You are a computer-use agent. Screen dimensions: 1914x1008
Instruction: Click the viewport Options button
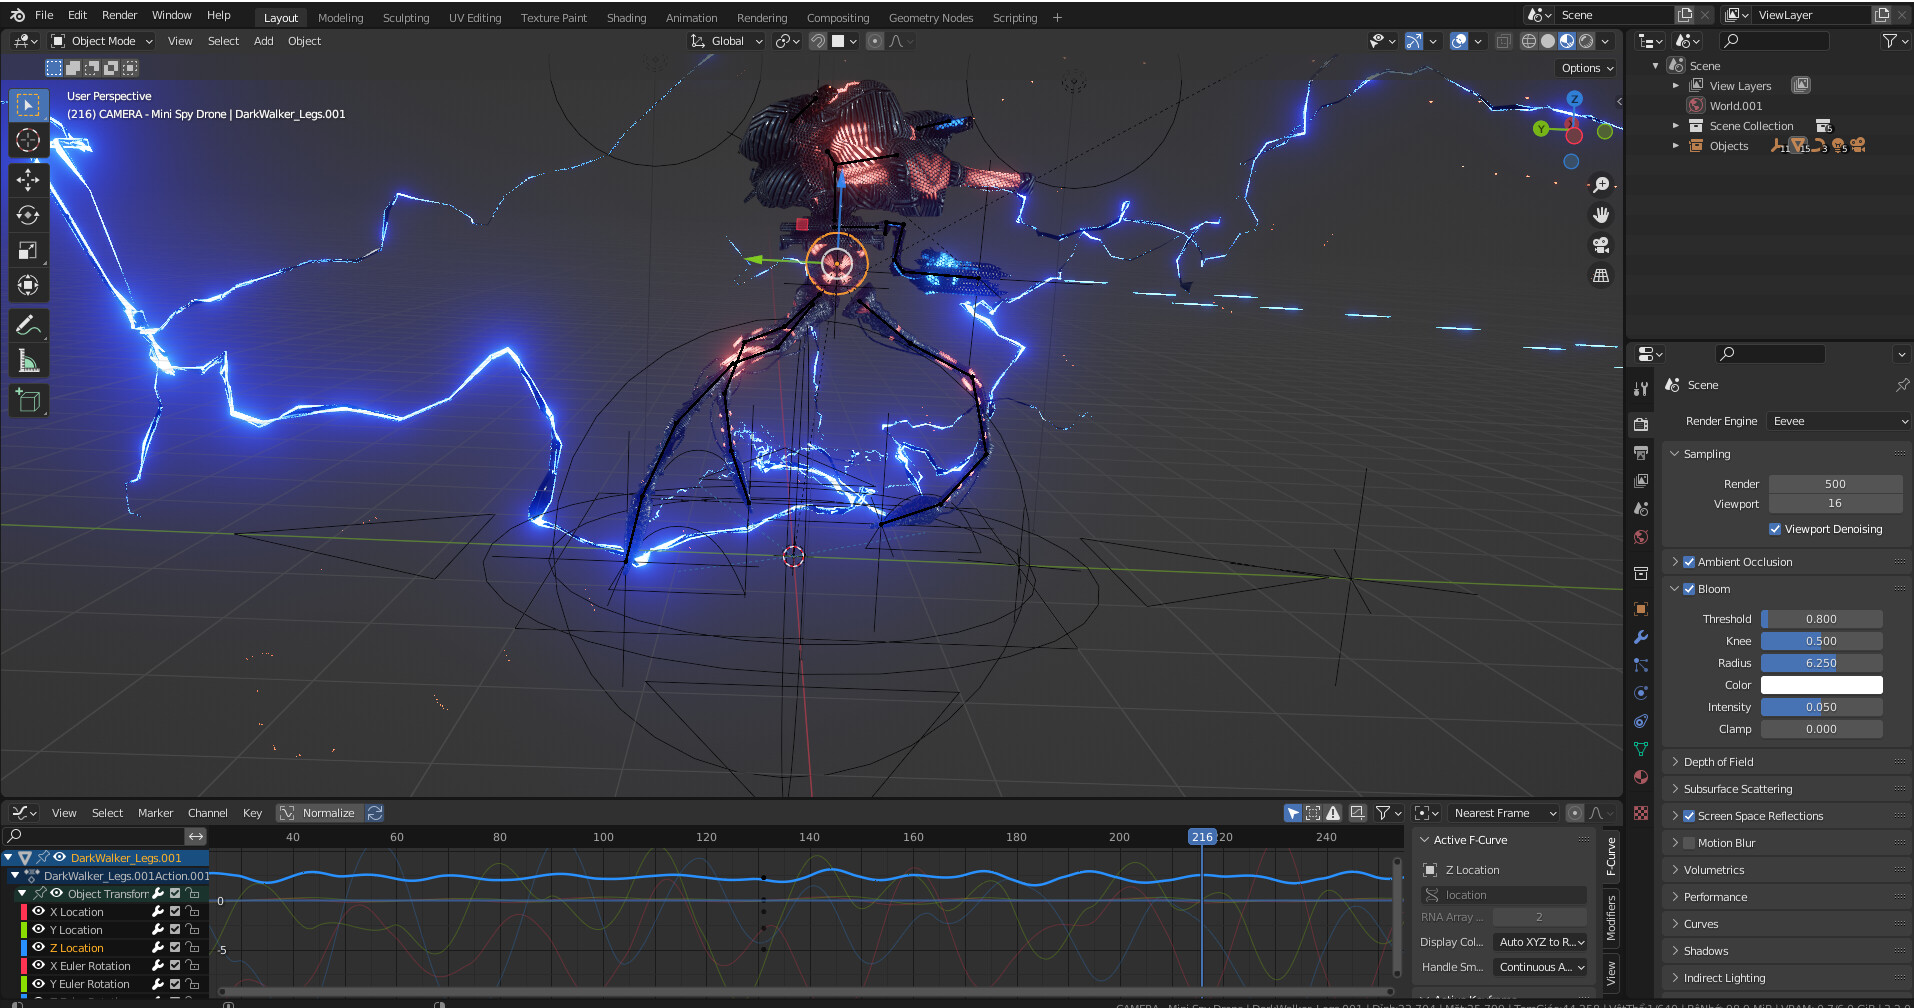tap(1587, 68)
